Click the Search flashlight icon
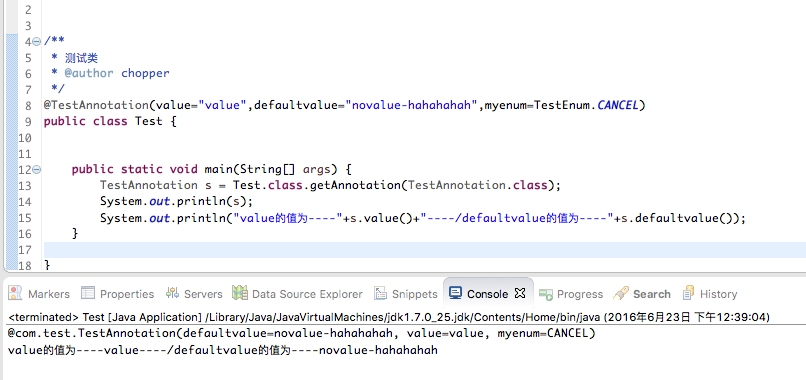Viewport: 806px width, 380px height. tap(621, 294)
